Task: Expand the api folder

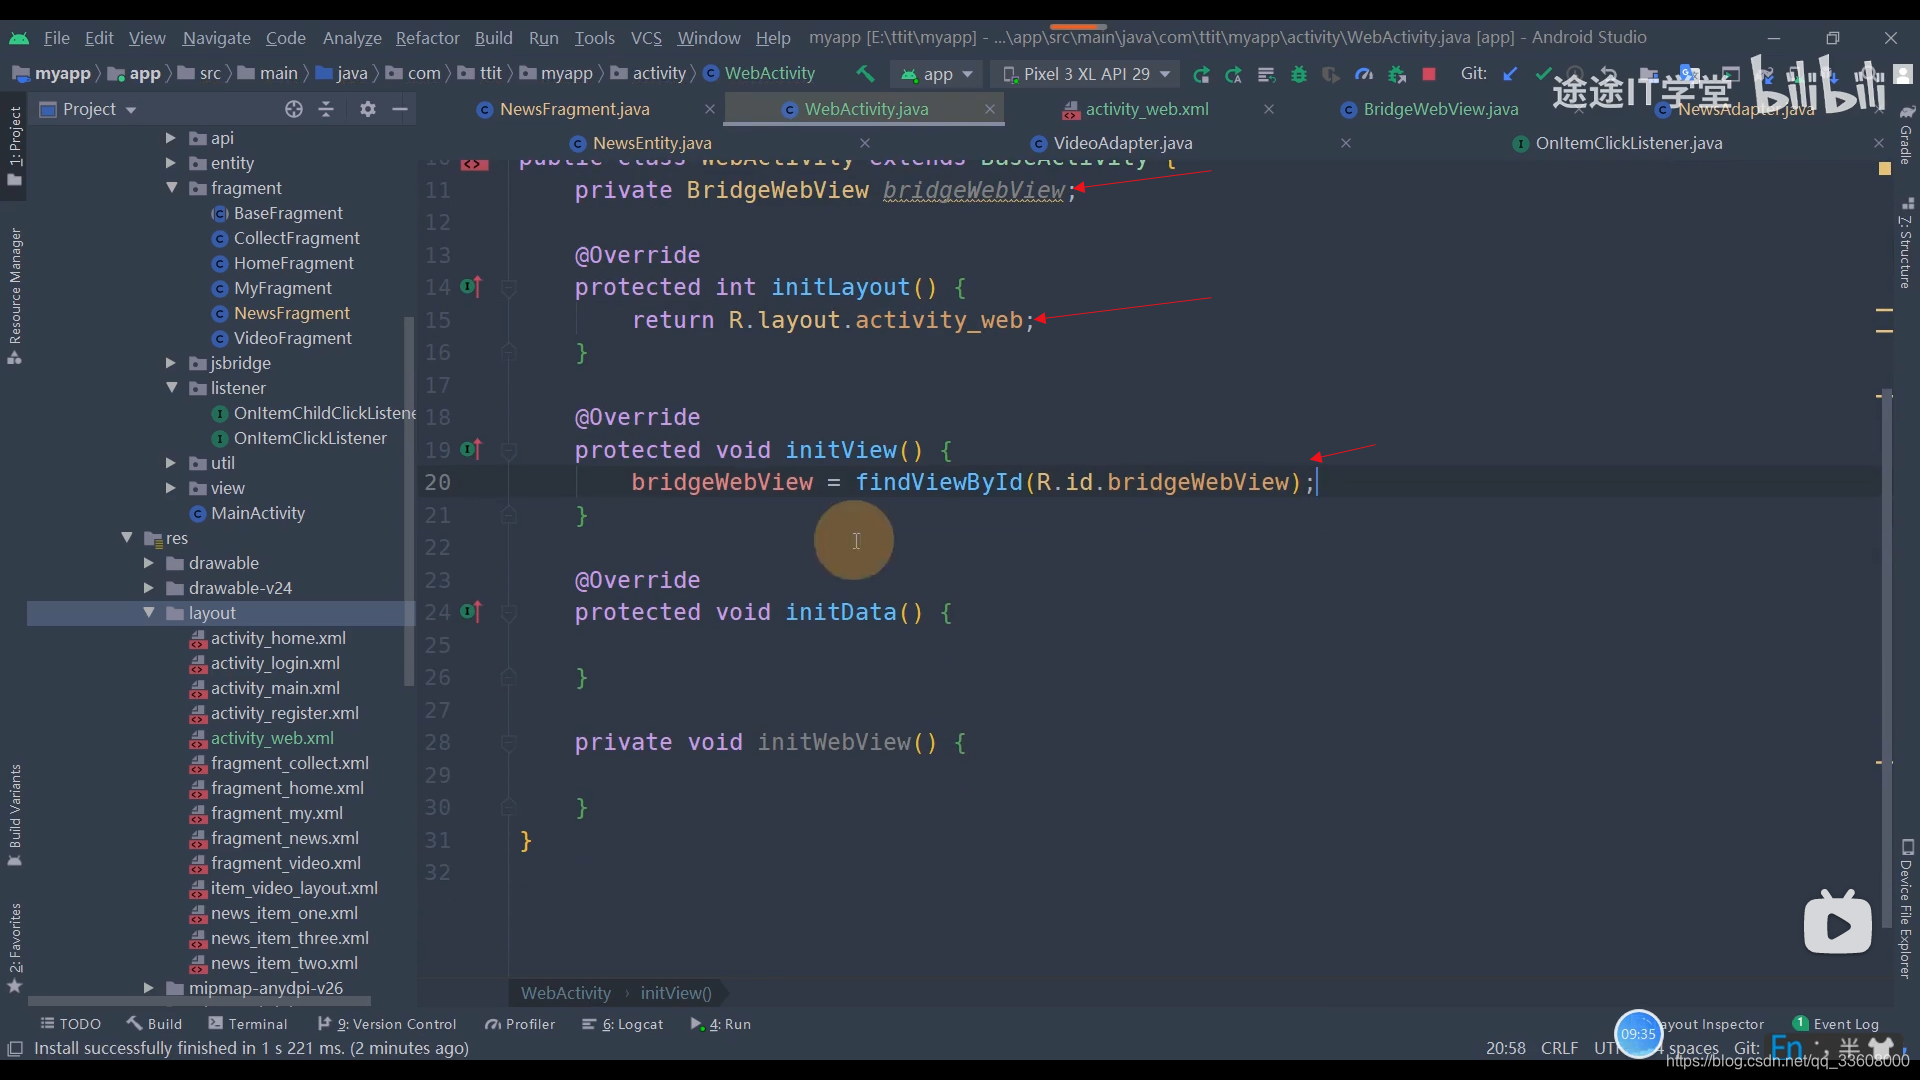Action: (x=170, y=138)
